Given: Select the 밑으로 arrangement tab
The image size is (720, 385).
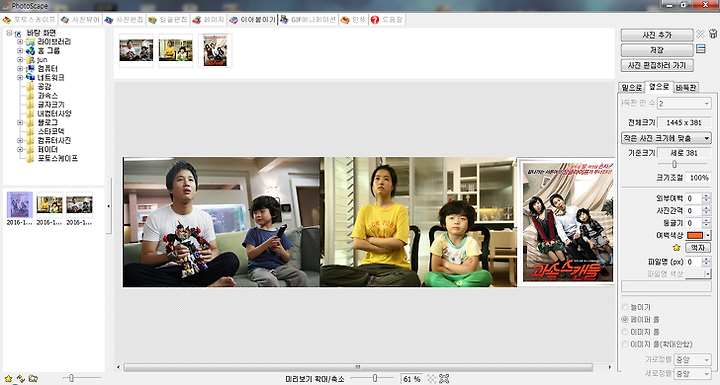Looking at the screenshot, I should click(632, 87).
